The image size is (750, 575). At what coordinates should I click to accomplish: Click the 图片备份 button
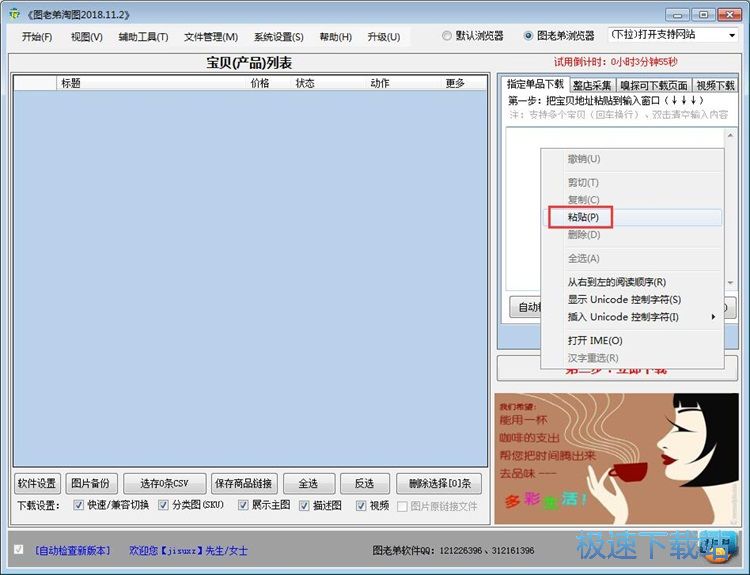tap(91, 484)
